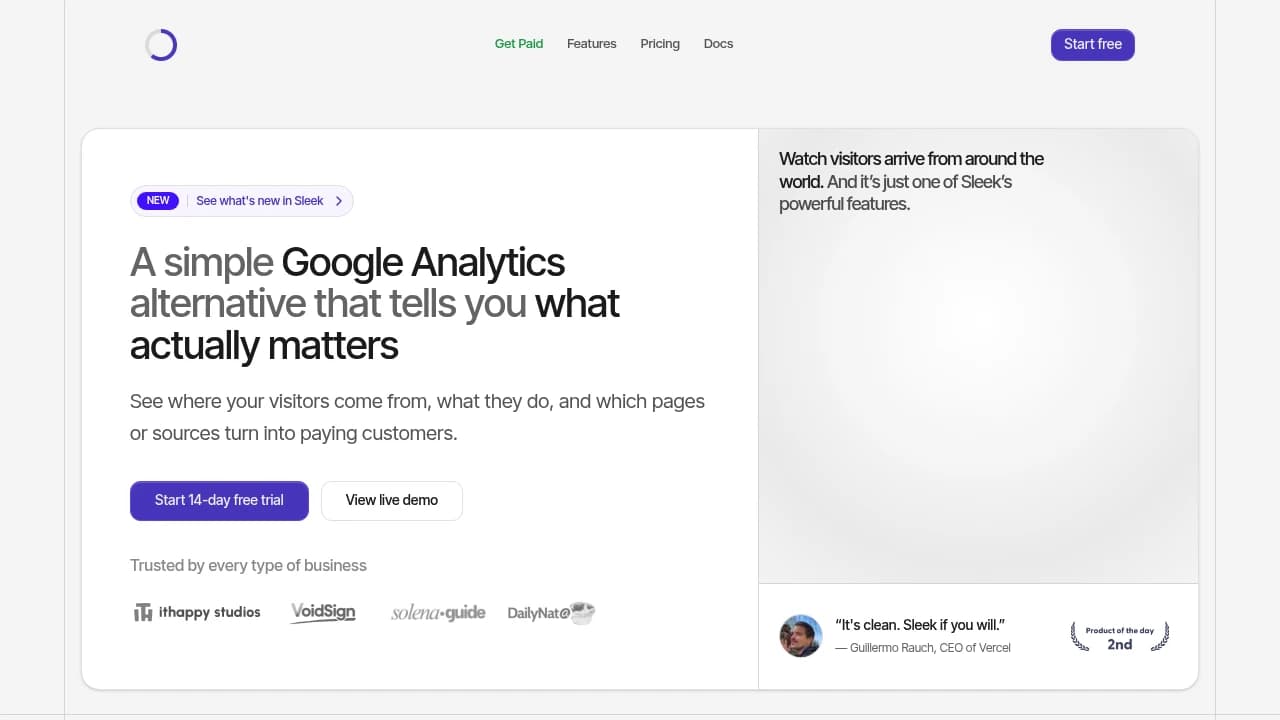Click the View live demo button

392,501
